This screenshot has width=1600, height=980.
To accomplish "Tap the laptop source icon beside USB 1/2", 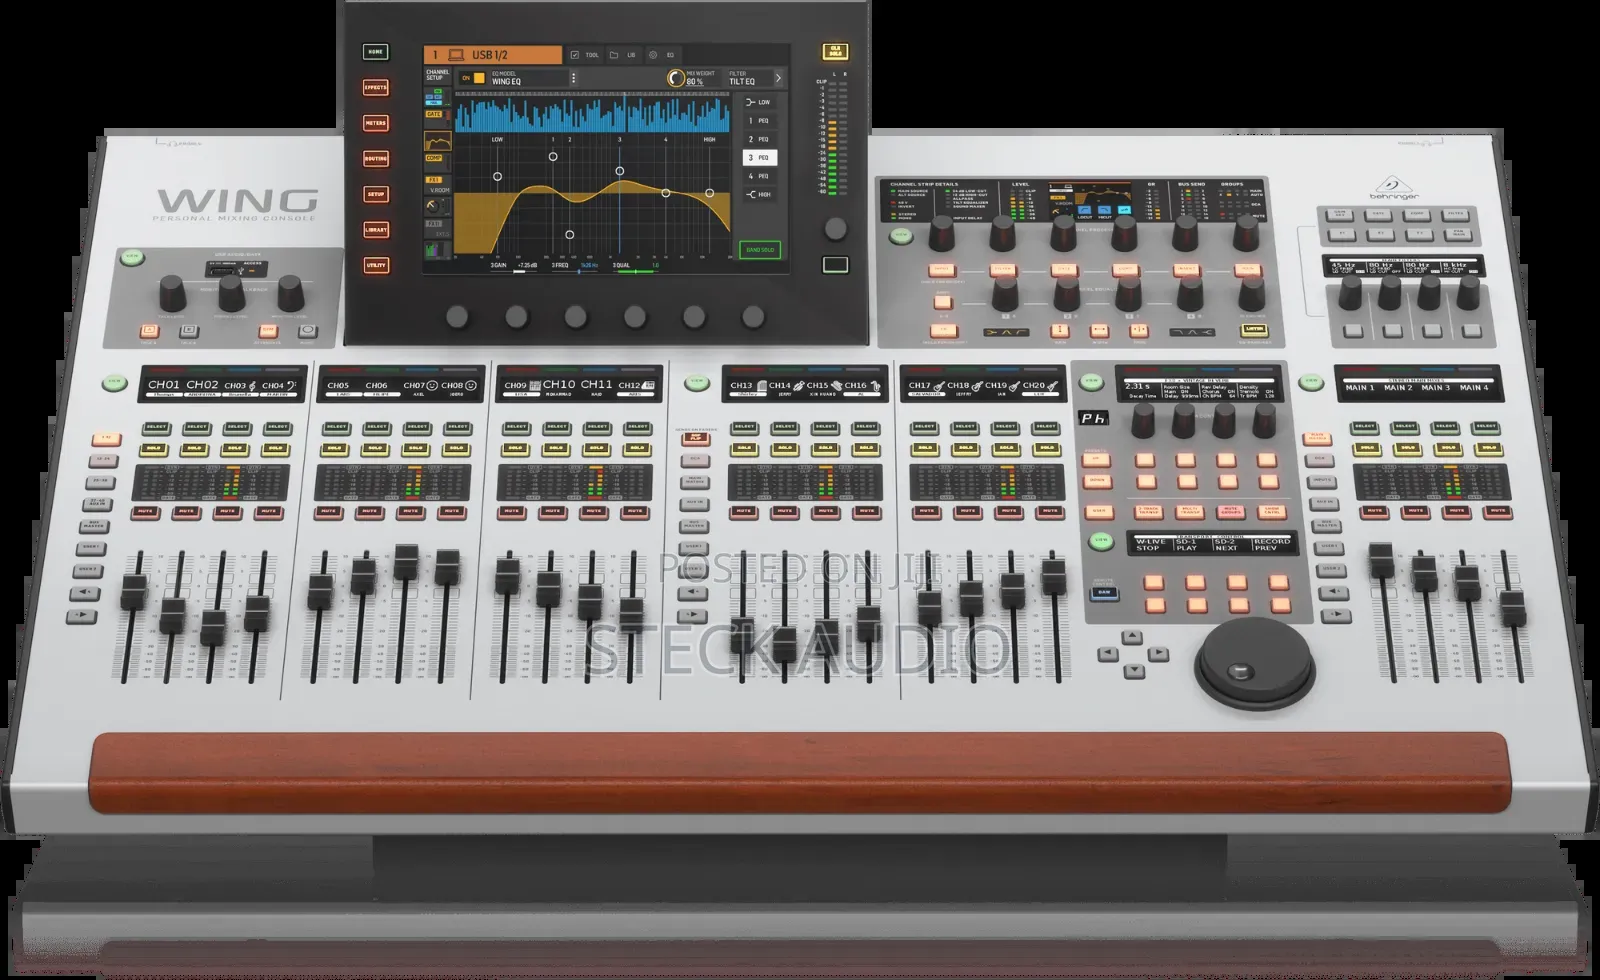I will coord(455,55).
